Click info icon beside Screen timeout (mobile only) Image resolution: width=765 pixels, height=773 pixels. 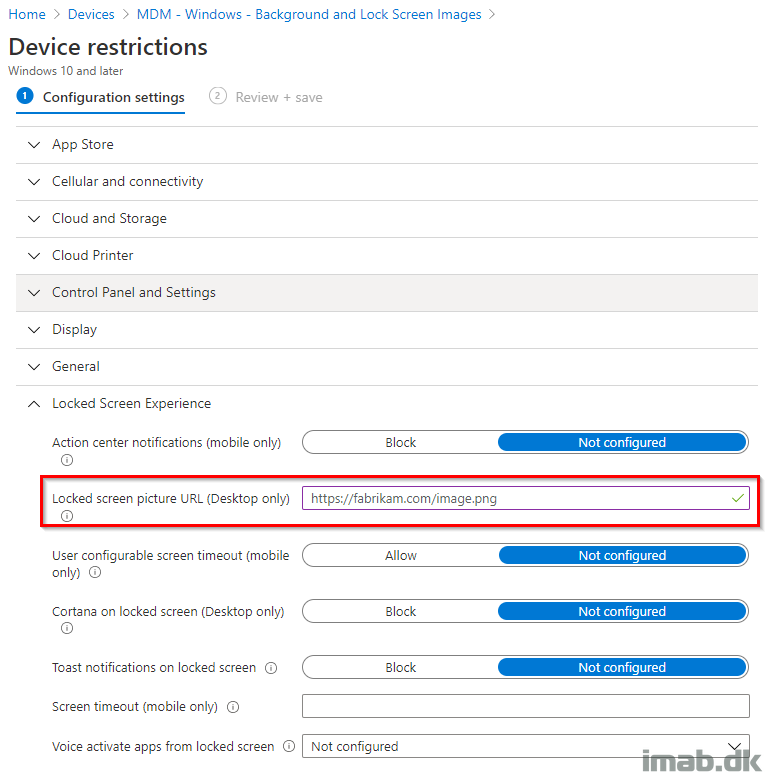pyautogui.click(x=233, y=707)
